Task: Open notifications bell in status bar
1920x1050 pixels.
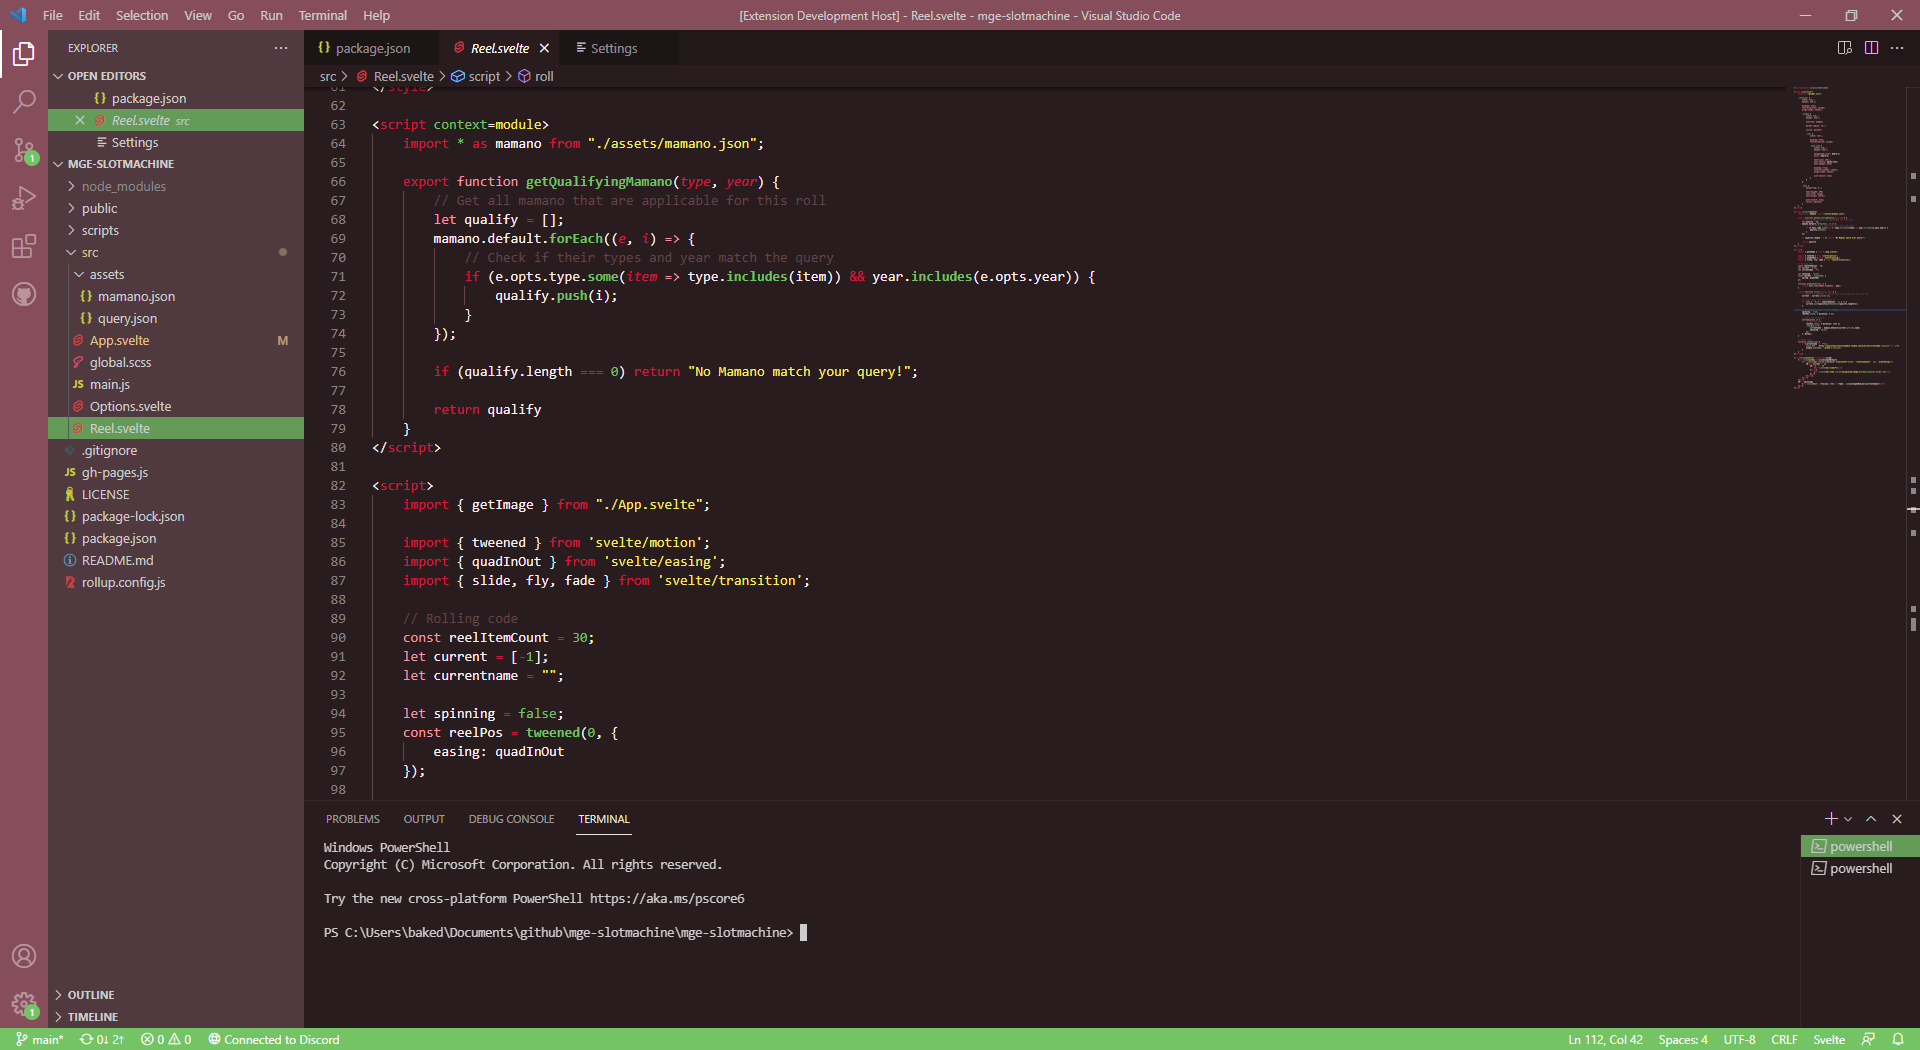Action: click(1897, 1039)
